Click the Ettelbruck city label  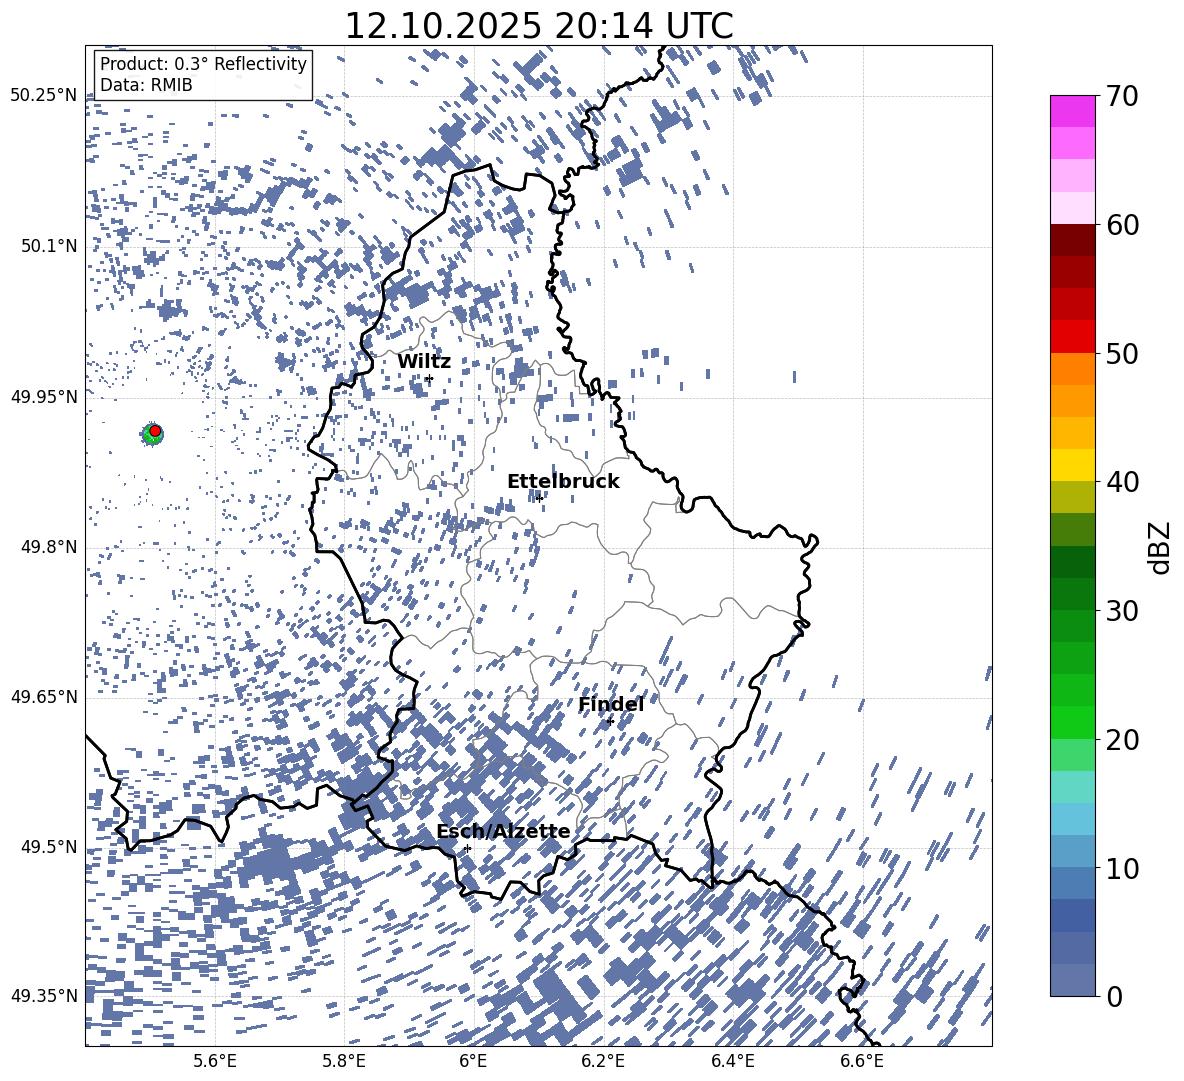(x=563, y=482)
